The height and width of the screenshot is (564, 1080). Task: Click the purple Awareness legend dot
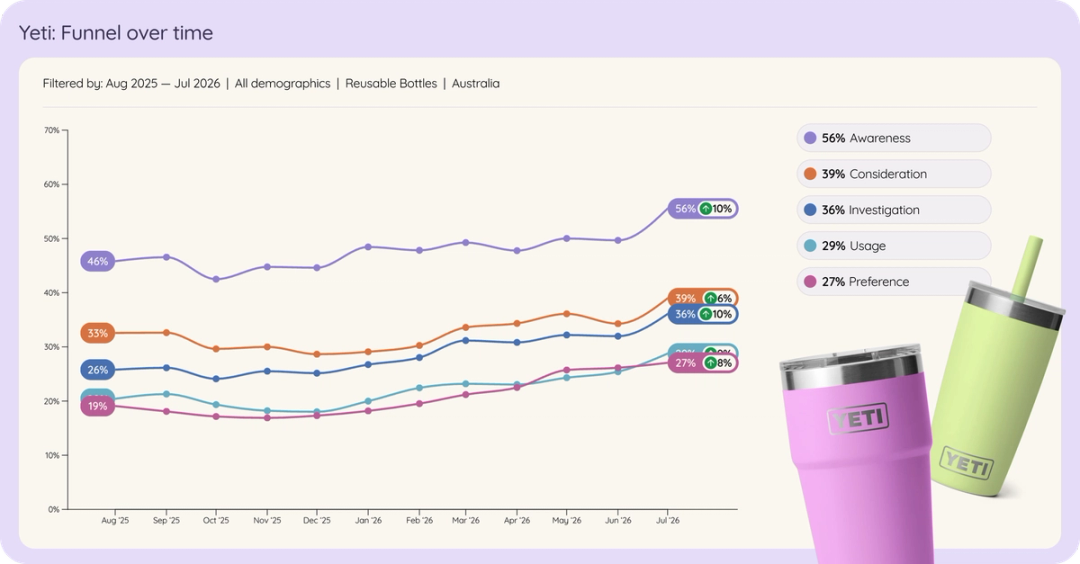(810, 138)
